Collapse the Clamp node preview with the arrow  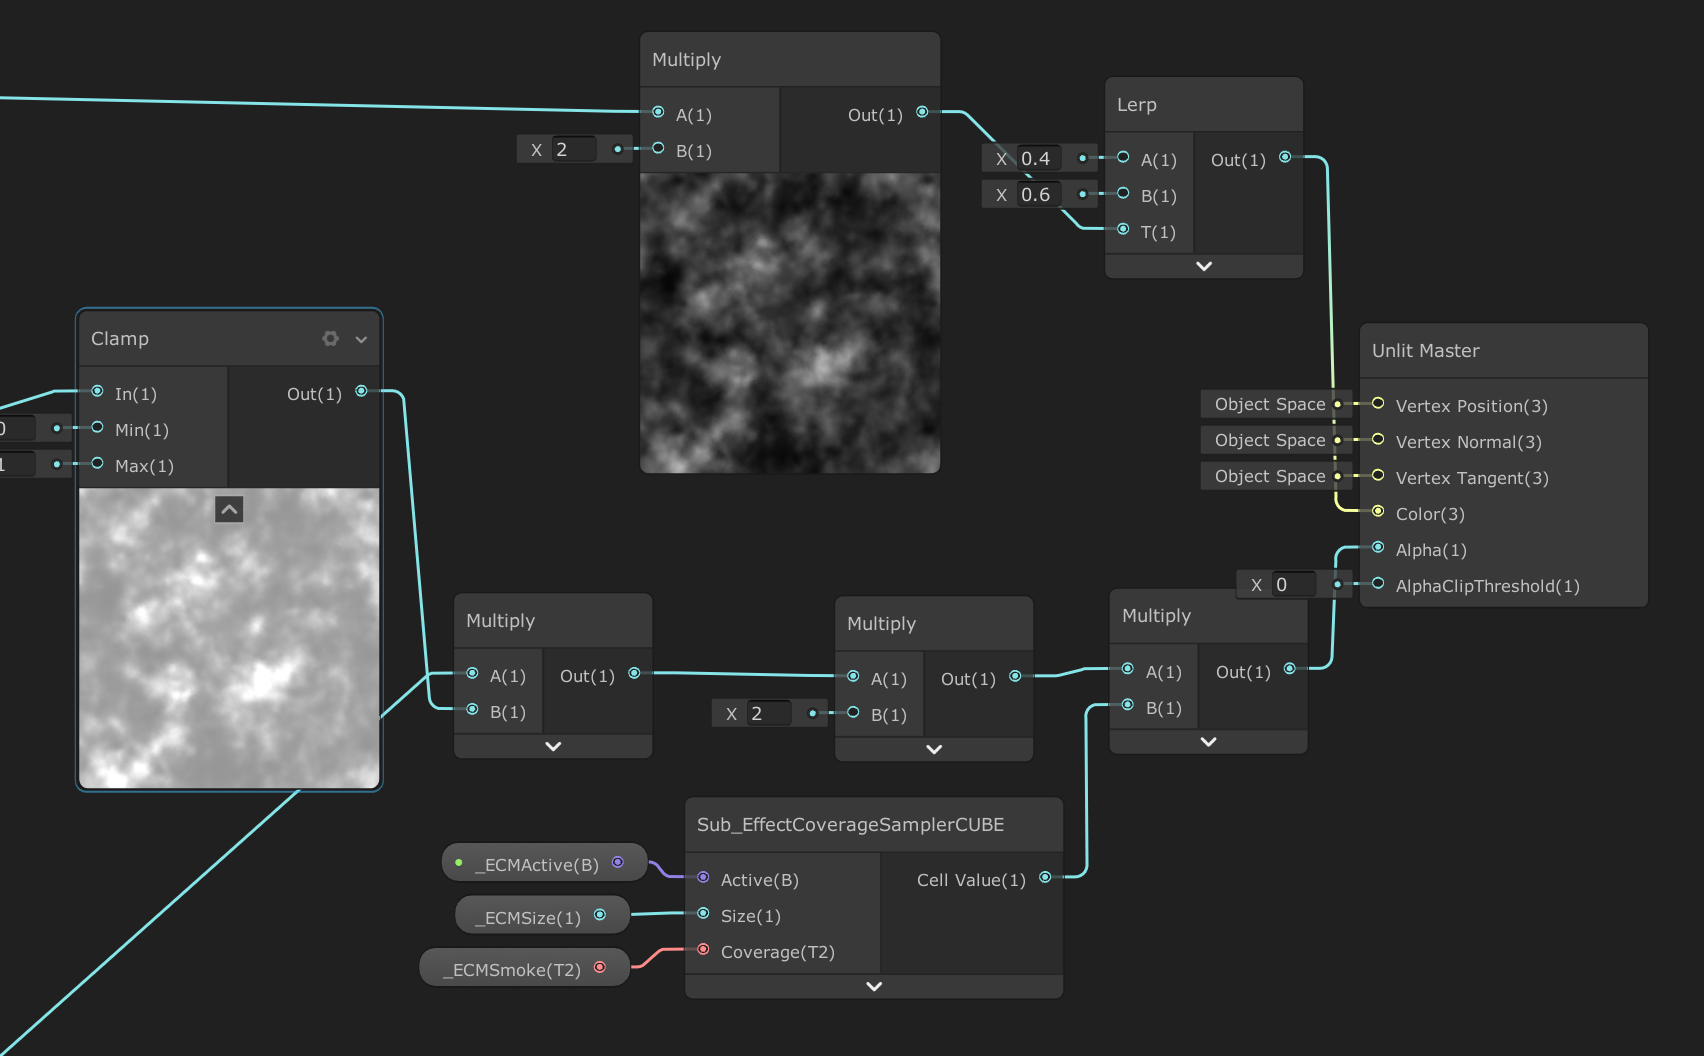[229, 509]
